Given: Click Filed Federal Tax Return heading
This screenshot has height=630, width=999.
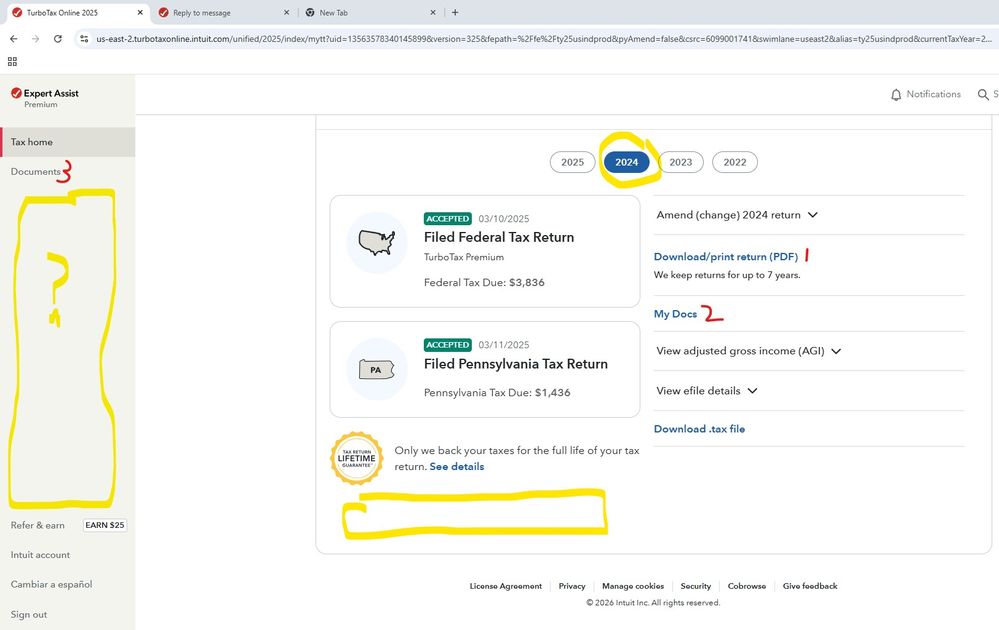Looking at the screenshot, I should [499, 237].
